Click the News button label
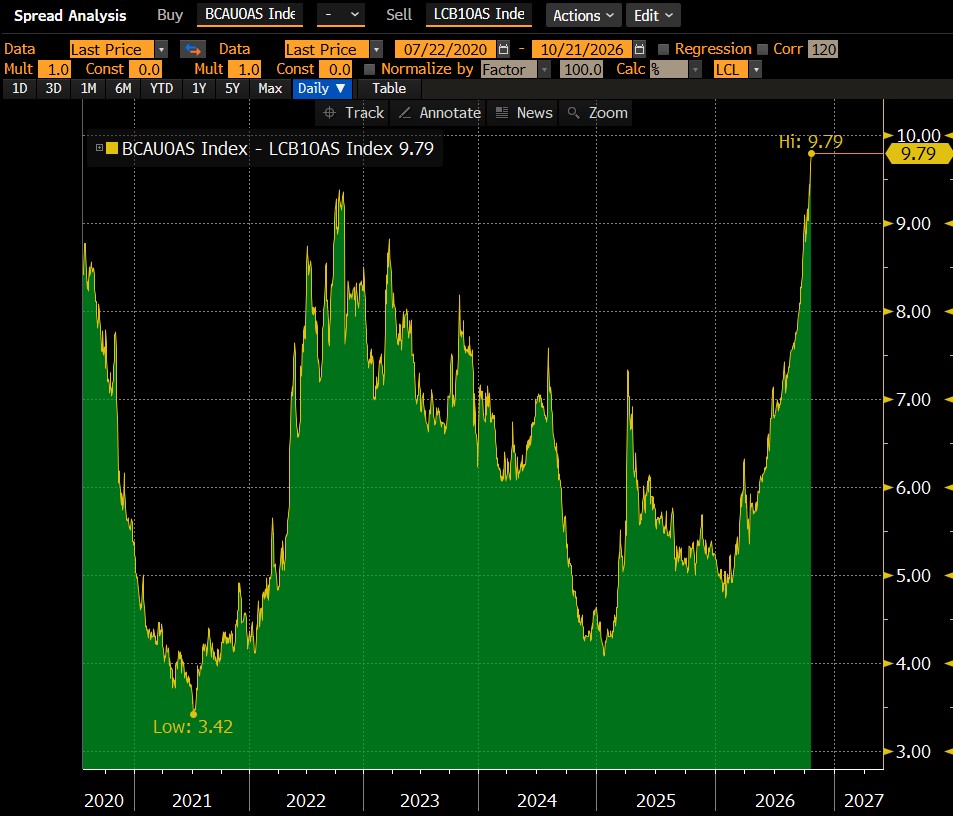953x816 pixels. 535,112
